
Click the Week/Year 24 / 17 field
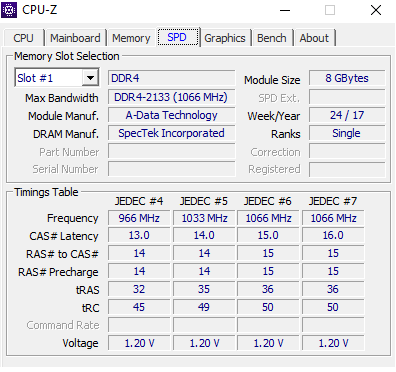[347, 115]
